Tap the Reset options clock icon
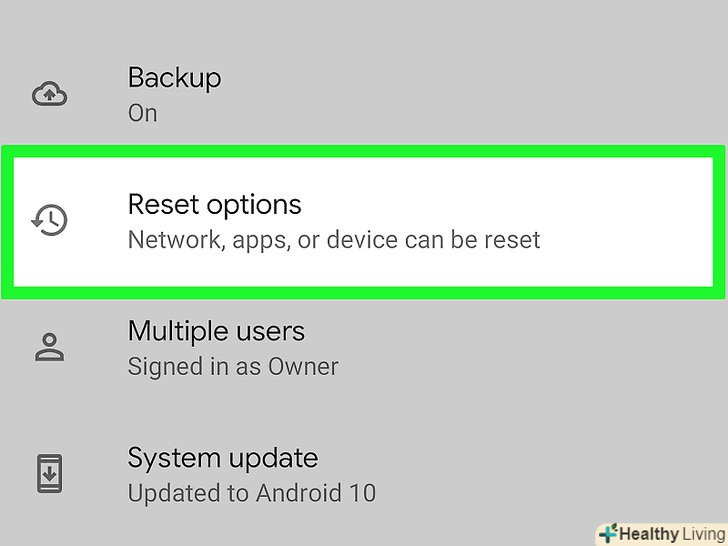Screen dimensions: 728x546 [x=49, y=220]
